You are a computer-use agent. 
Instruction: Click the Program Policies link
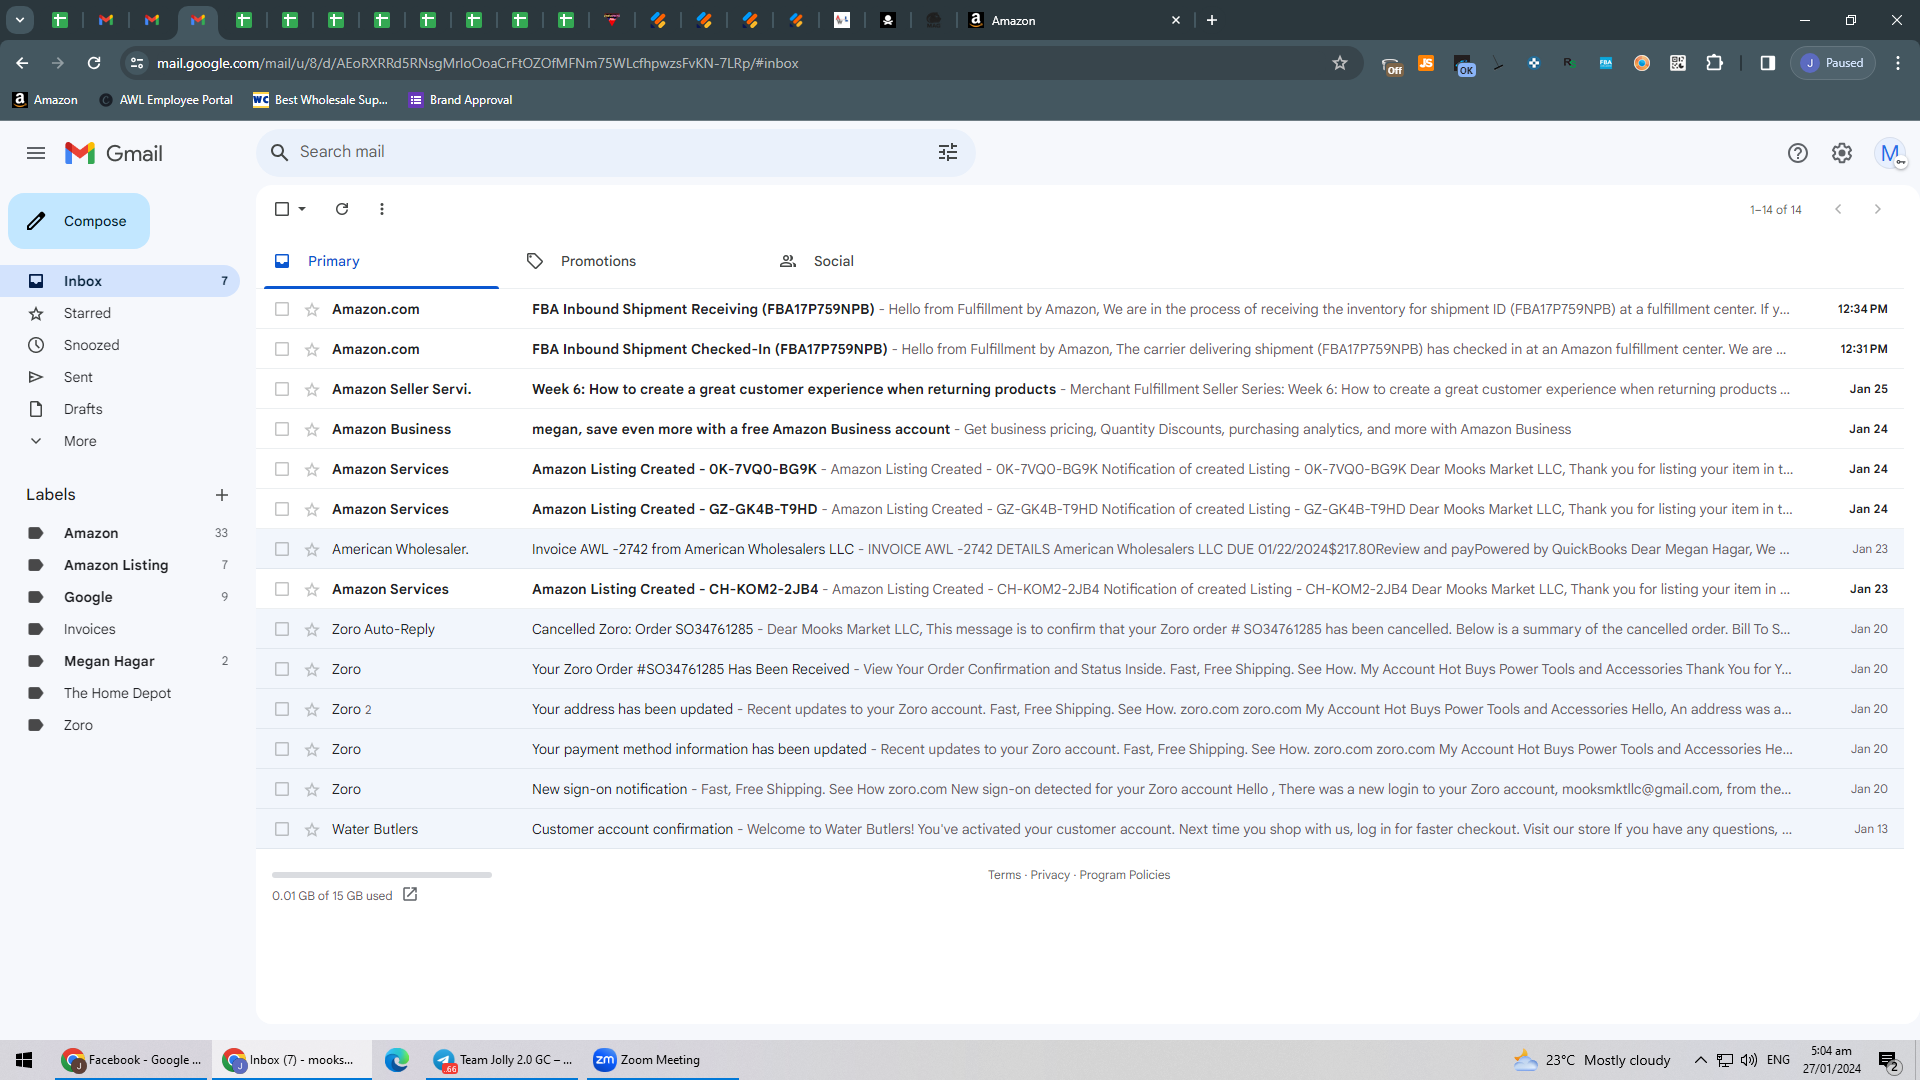coord(1124,875)
